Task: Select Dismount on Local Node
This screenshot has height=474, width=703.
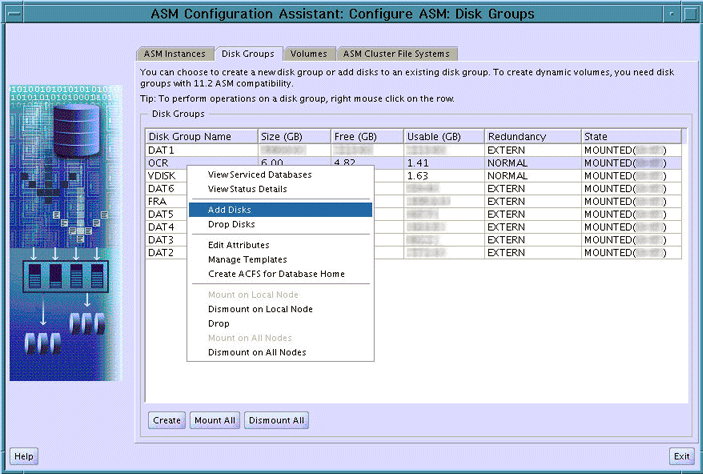Action: click(260, 310)
